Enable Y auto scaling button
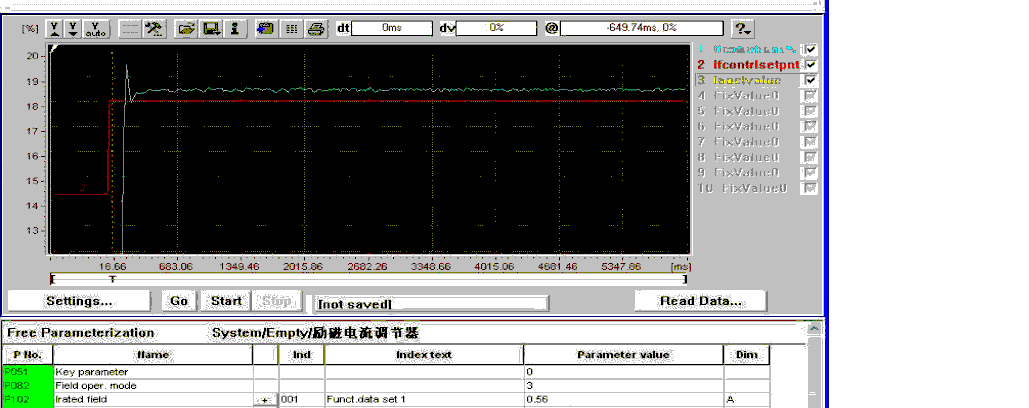Image resolution: width=1029 pixels, height=408 pixels. pos(96,29)
